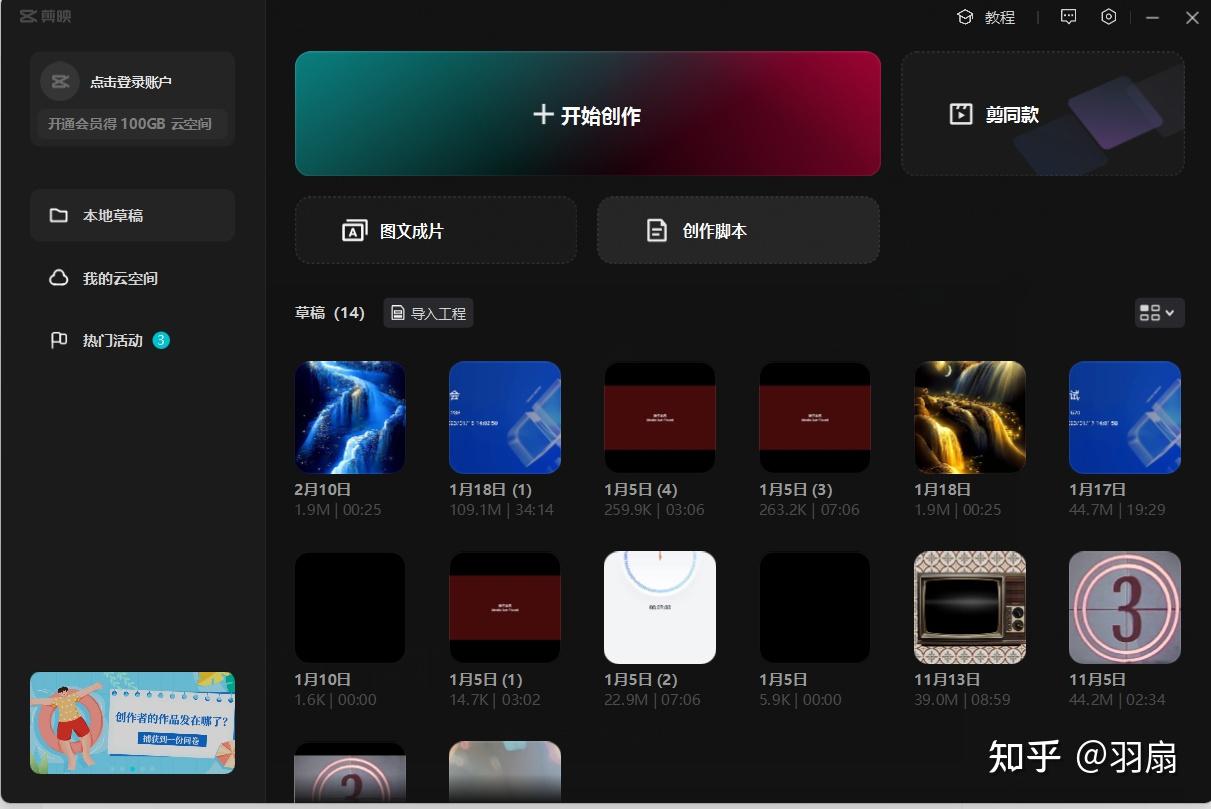This screenshot has width=1211, height=809.
Task: Click the plus icon in 开始创作
Action: (543, 114)
